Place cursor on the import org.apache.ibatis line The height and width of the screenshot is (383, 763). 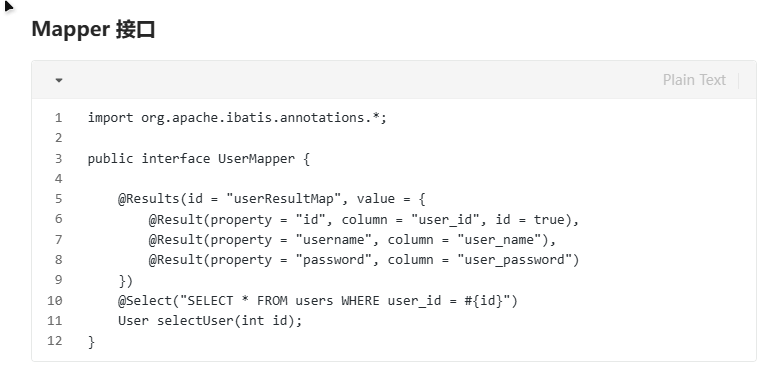tap(237, 118)
